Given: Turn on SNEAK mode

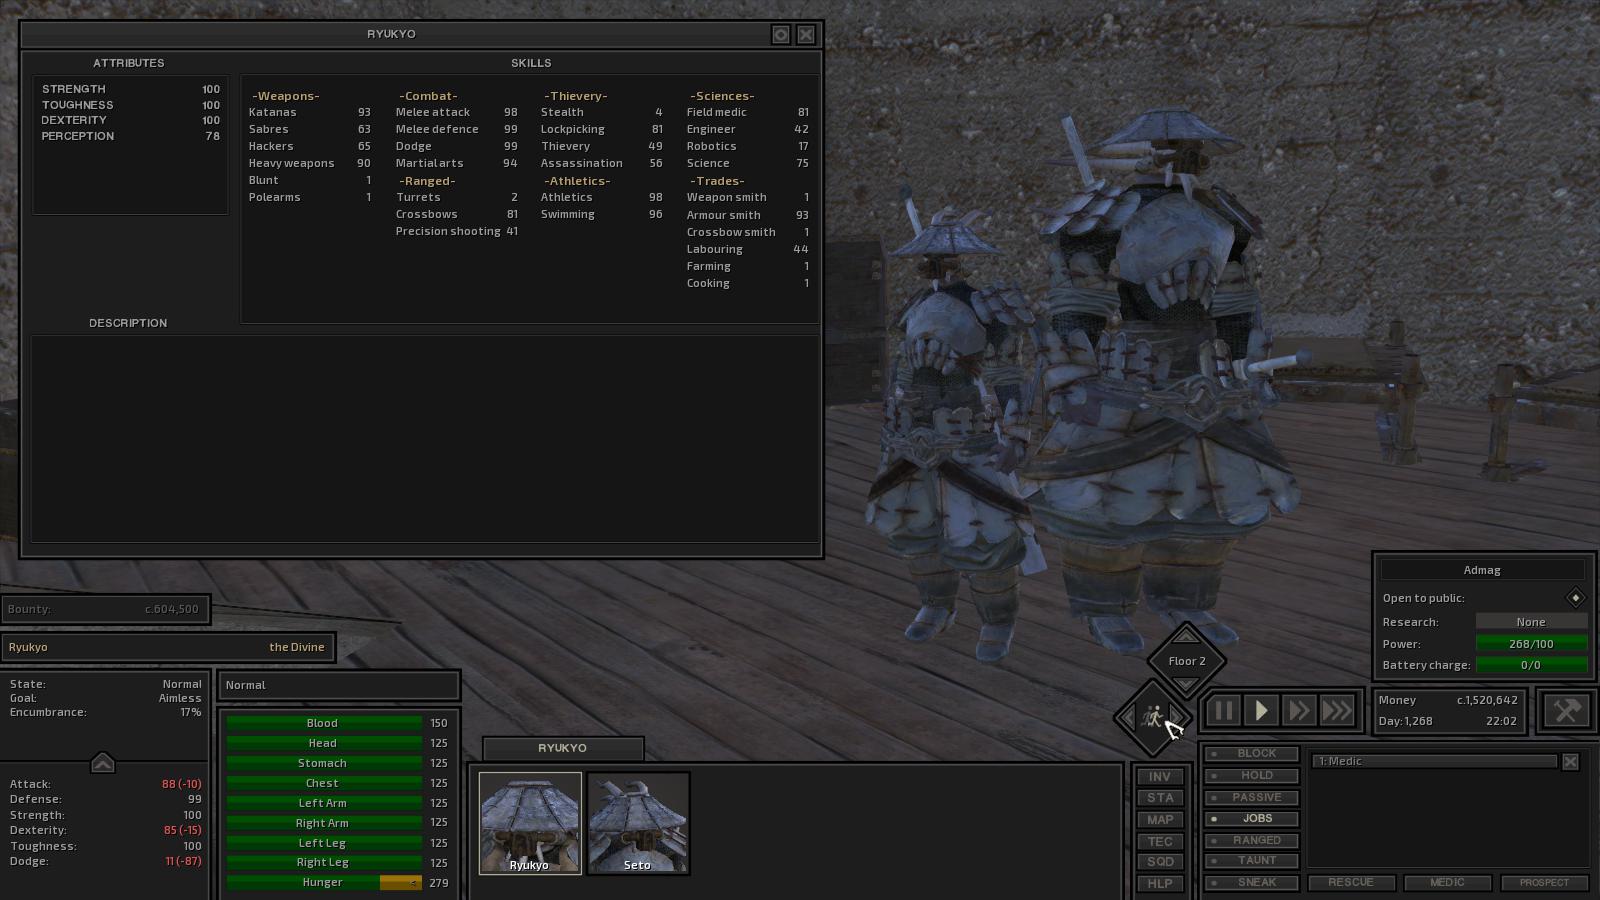Looking at the screenshot, I should pyautogui.click(x=1251, y=883).
